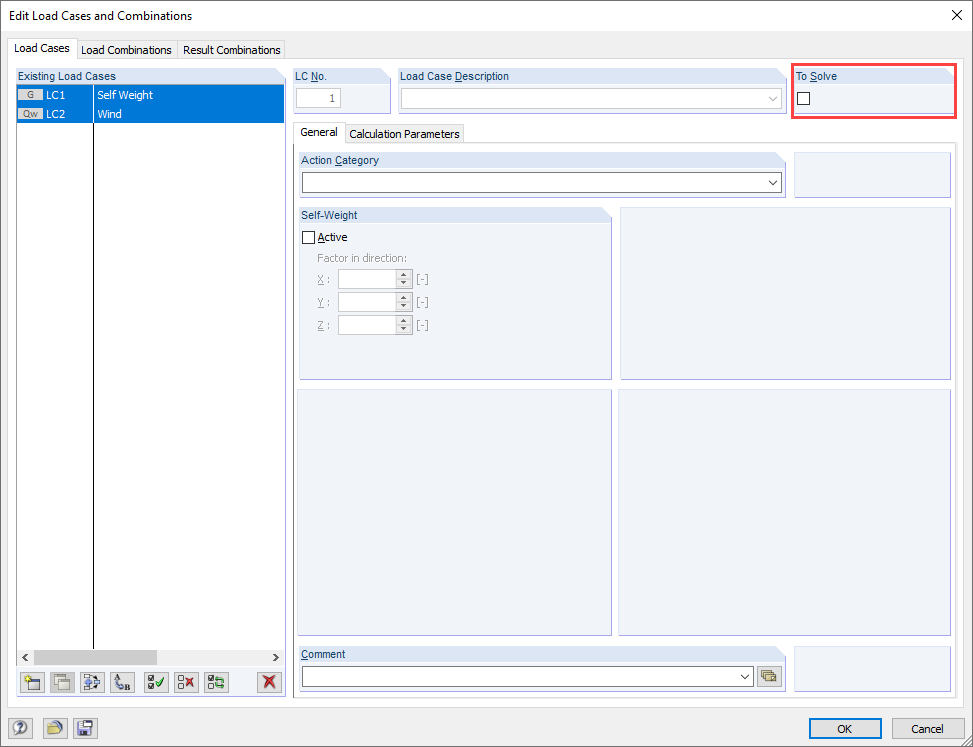
Task: Save load cases to file with disk icon
Action: pos(85,728)
